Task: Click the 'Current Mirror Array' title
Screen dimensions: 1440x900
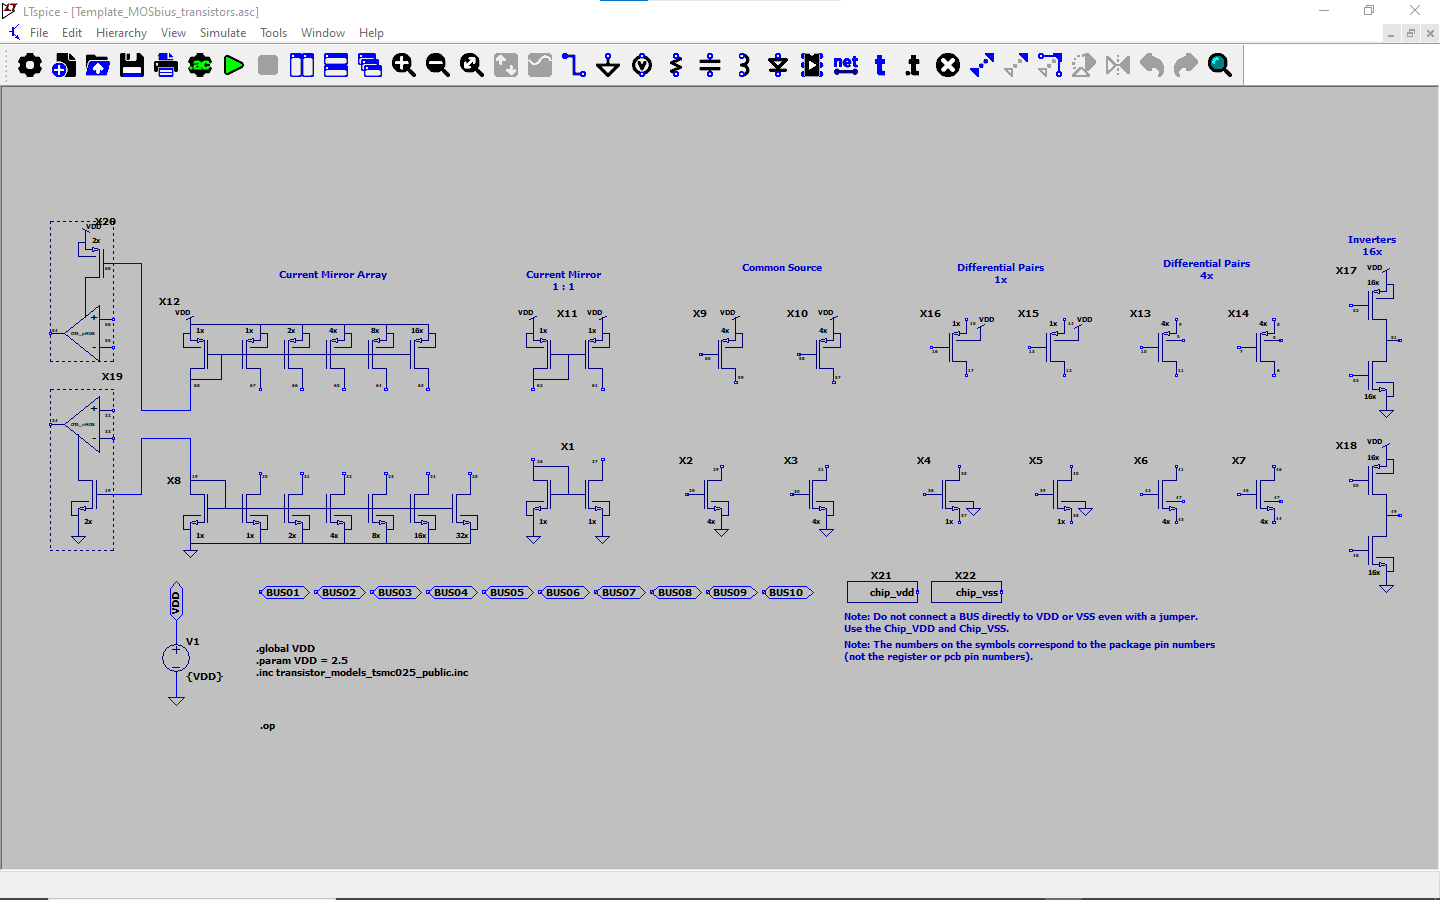Action: [333, 275]
